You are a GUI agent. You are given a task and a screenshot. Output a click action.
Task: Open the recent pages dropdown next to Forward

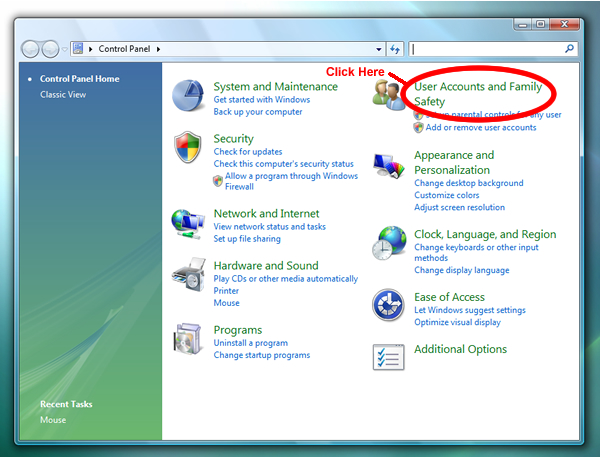tap(64, 49)
